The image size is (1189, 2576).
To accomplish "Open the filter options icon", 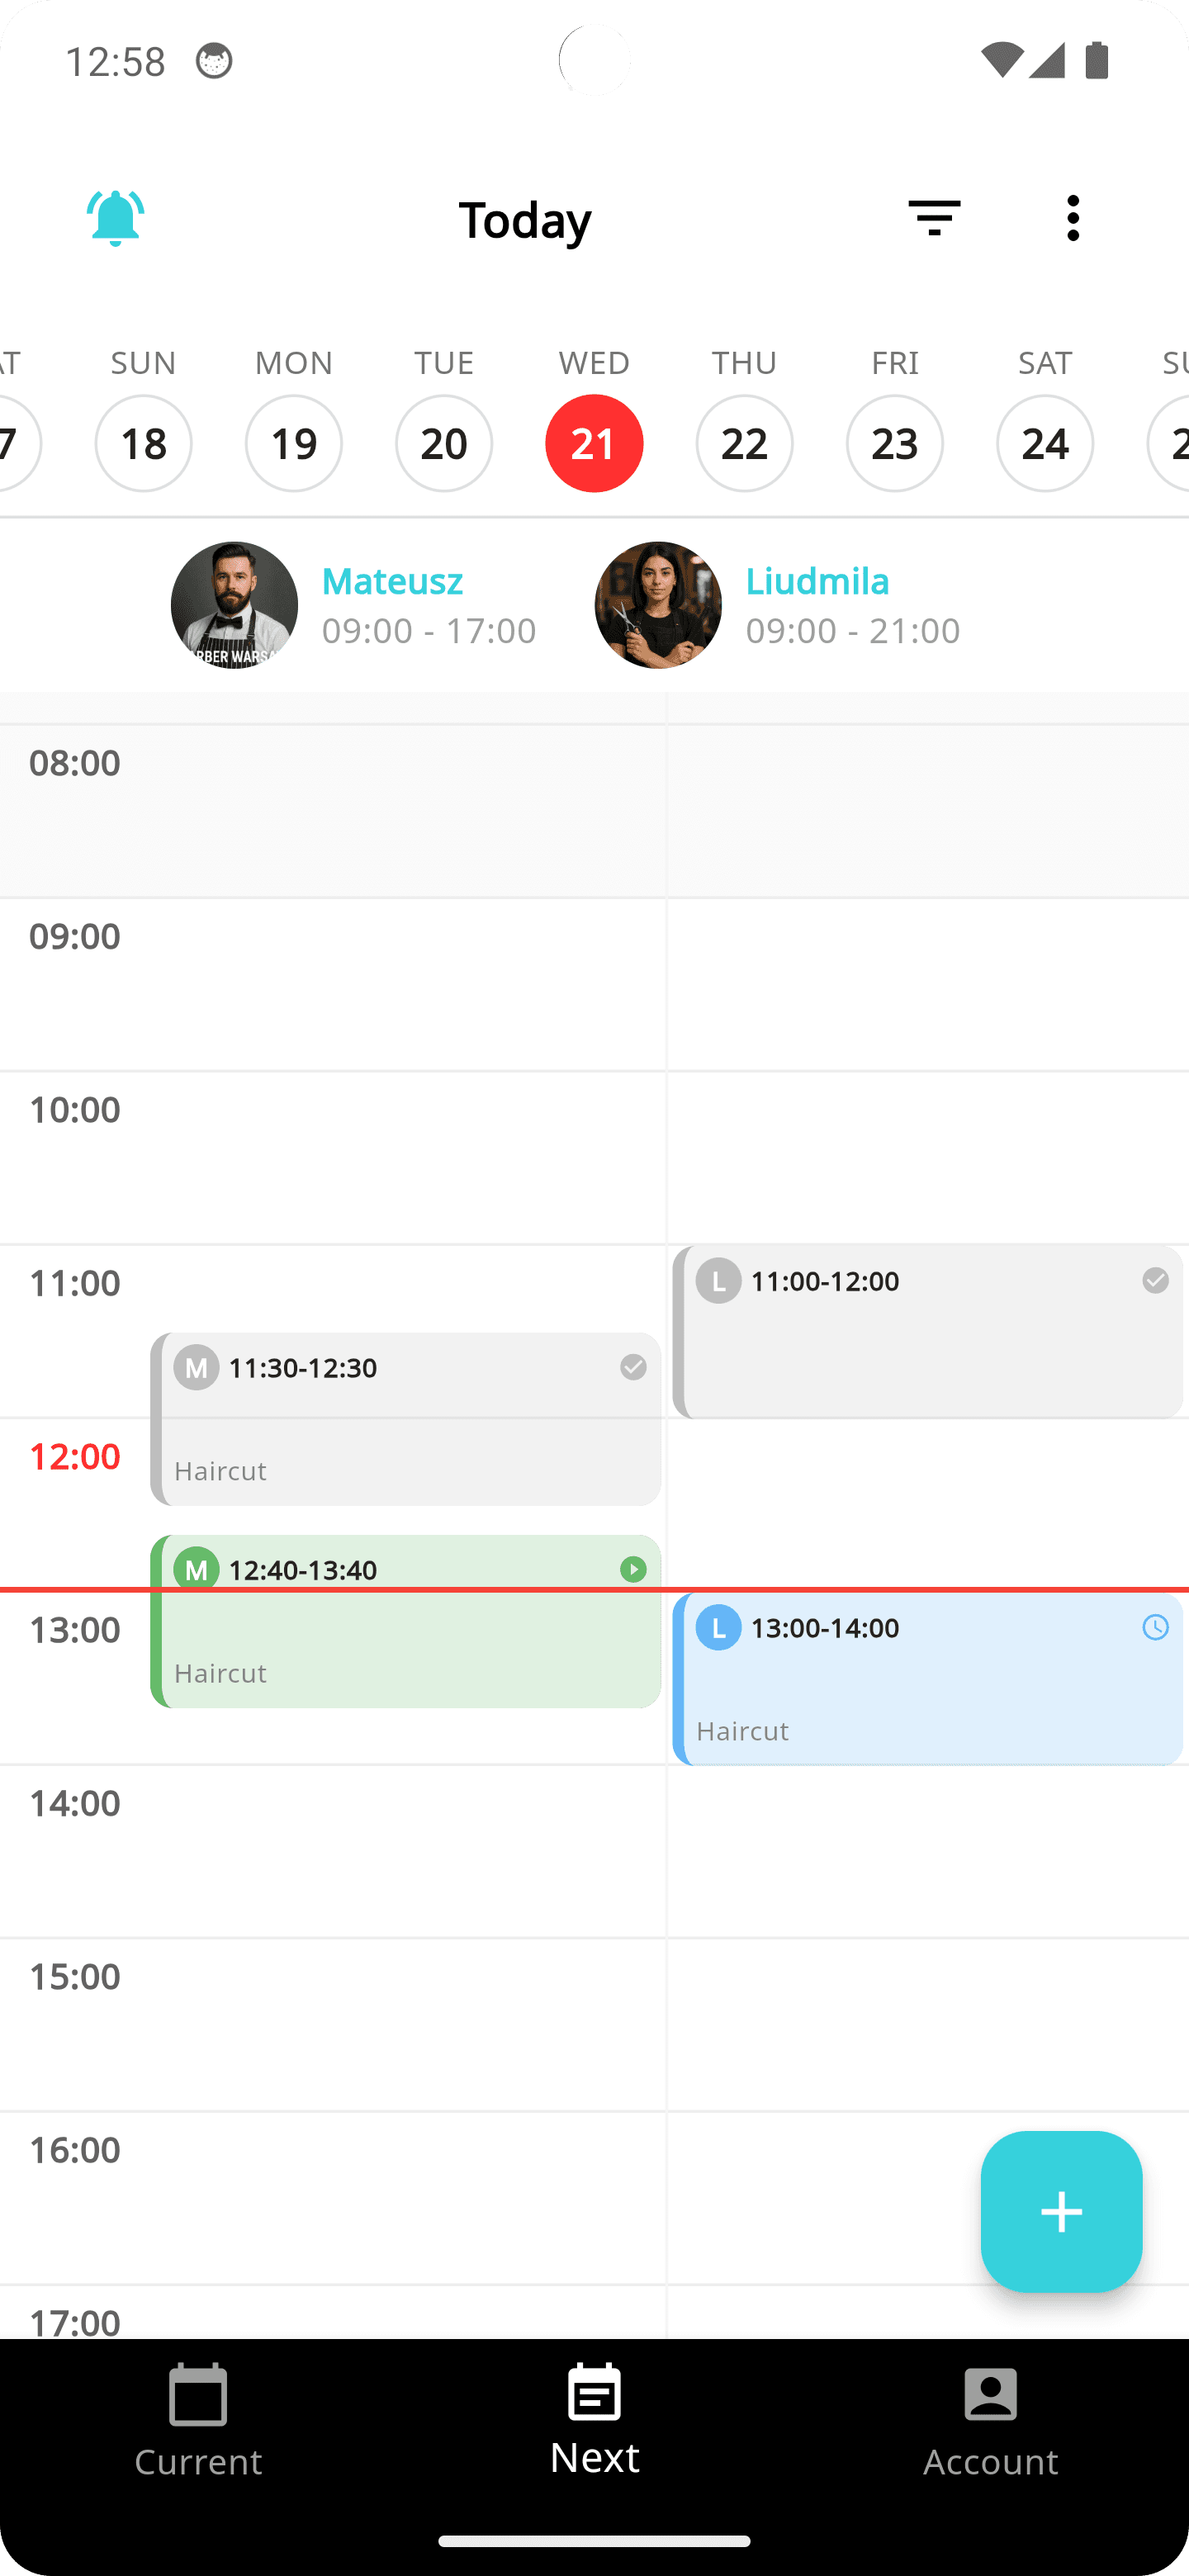I will tap(934, 218).
